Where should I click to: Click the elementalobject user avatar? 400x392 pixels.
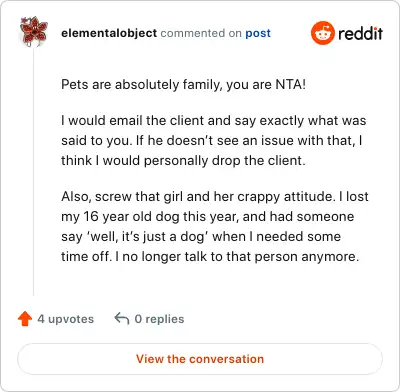pyautogui.click(x=34, y=31)
